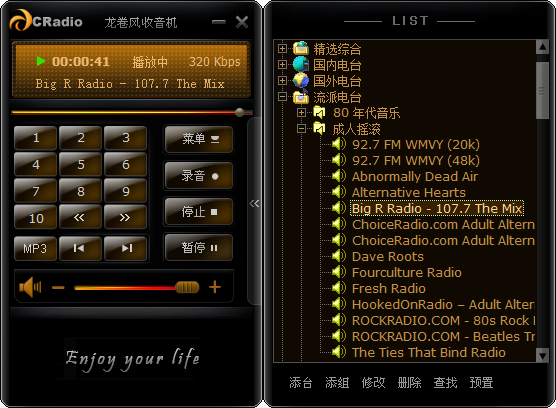Click 添台 to add a station
Image resolution: width=556 pixels, height=408 pixels.
click(x=301, y=382)
